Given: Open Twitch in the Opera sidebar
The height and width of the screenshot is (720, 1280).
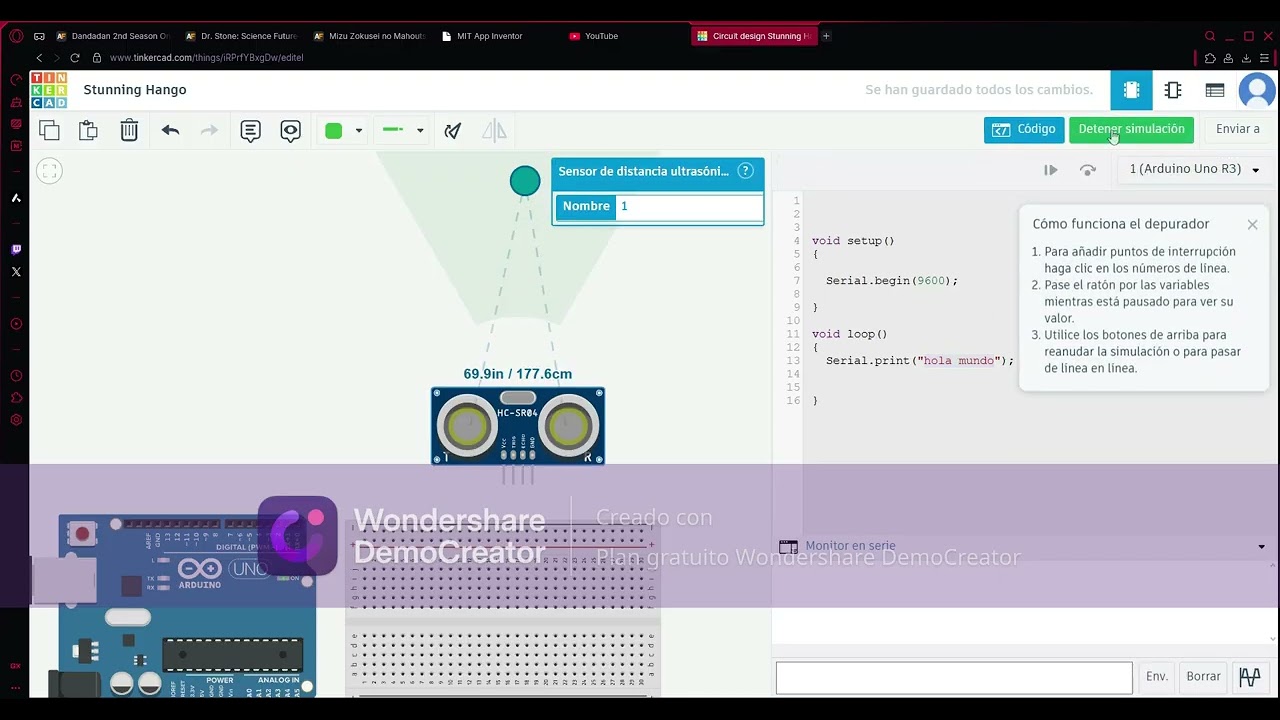Looking at the screenshot, I should click(x=16, y=250).
